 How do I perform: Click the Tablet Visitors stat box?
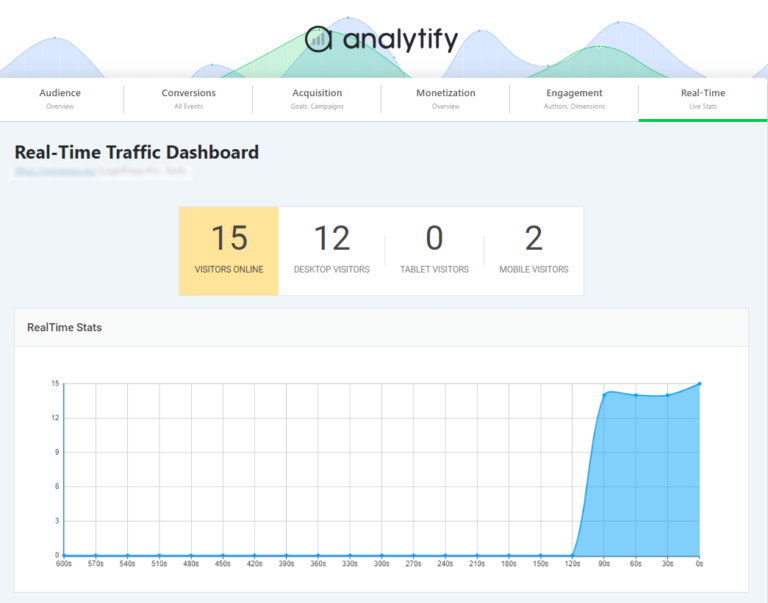coord(434,251)
